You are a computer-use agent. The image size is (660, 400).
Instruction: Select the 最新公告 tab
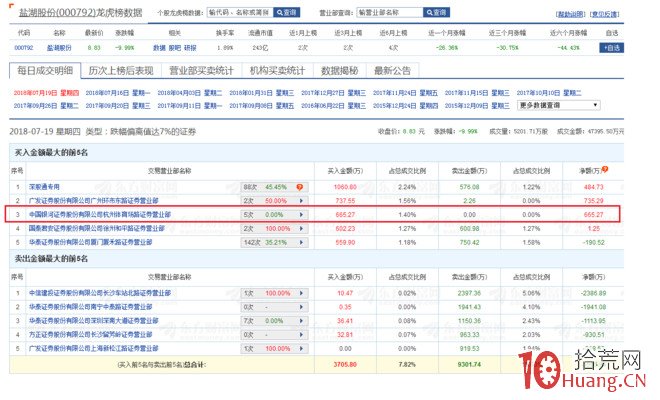(392, 71)
